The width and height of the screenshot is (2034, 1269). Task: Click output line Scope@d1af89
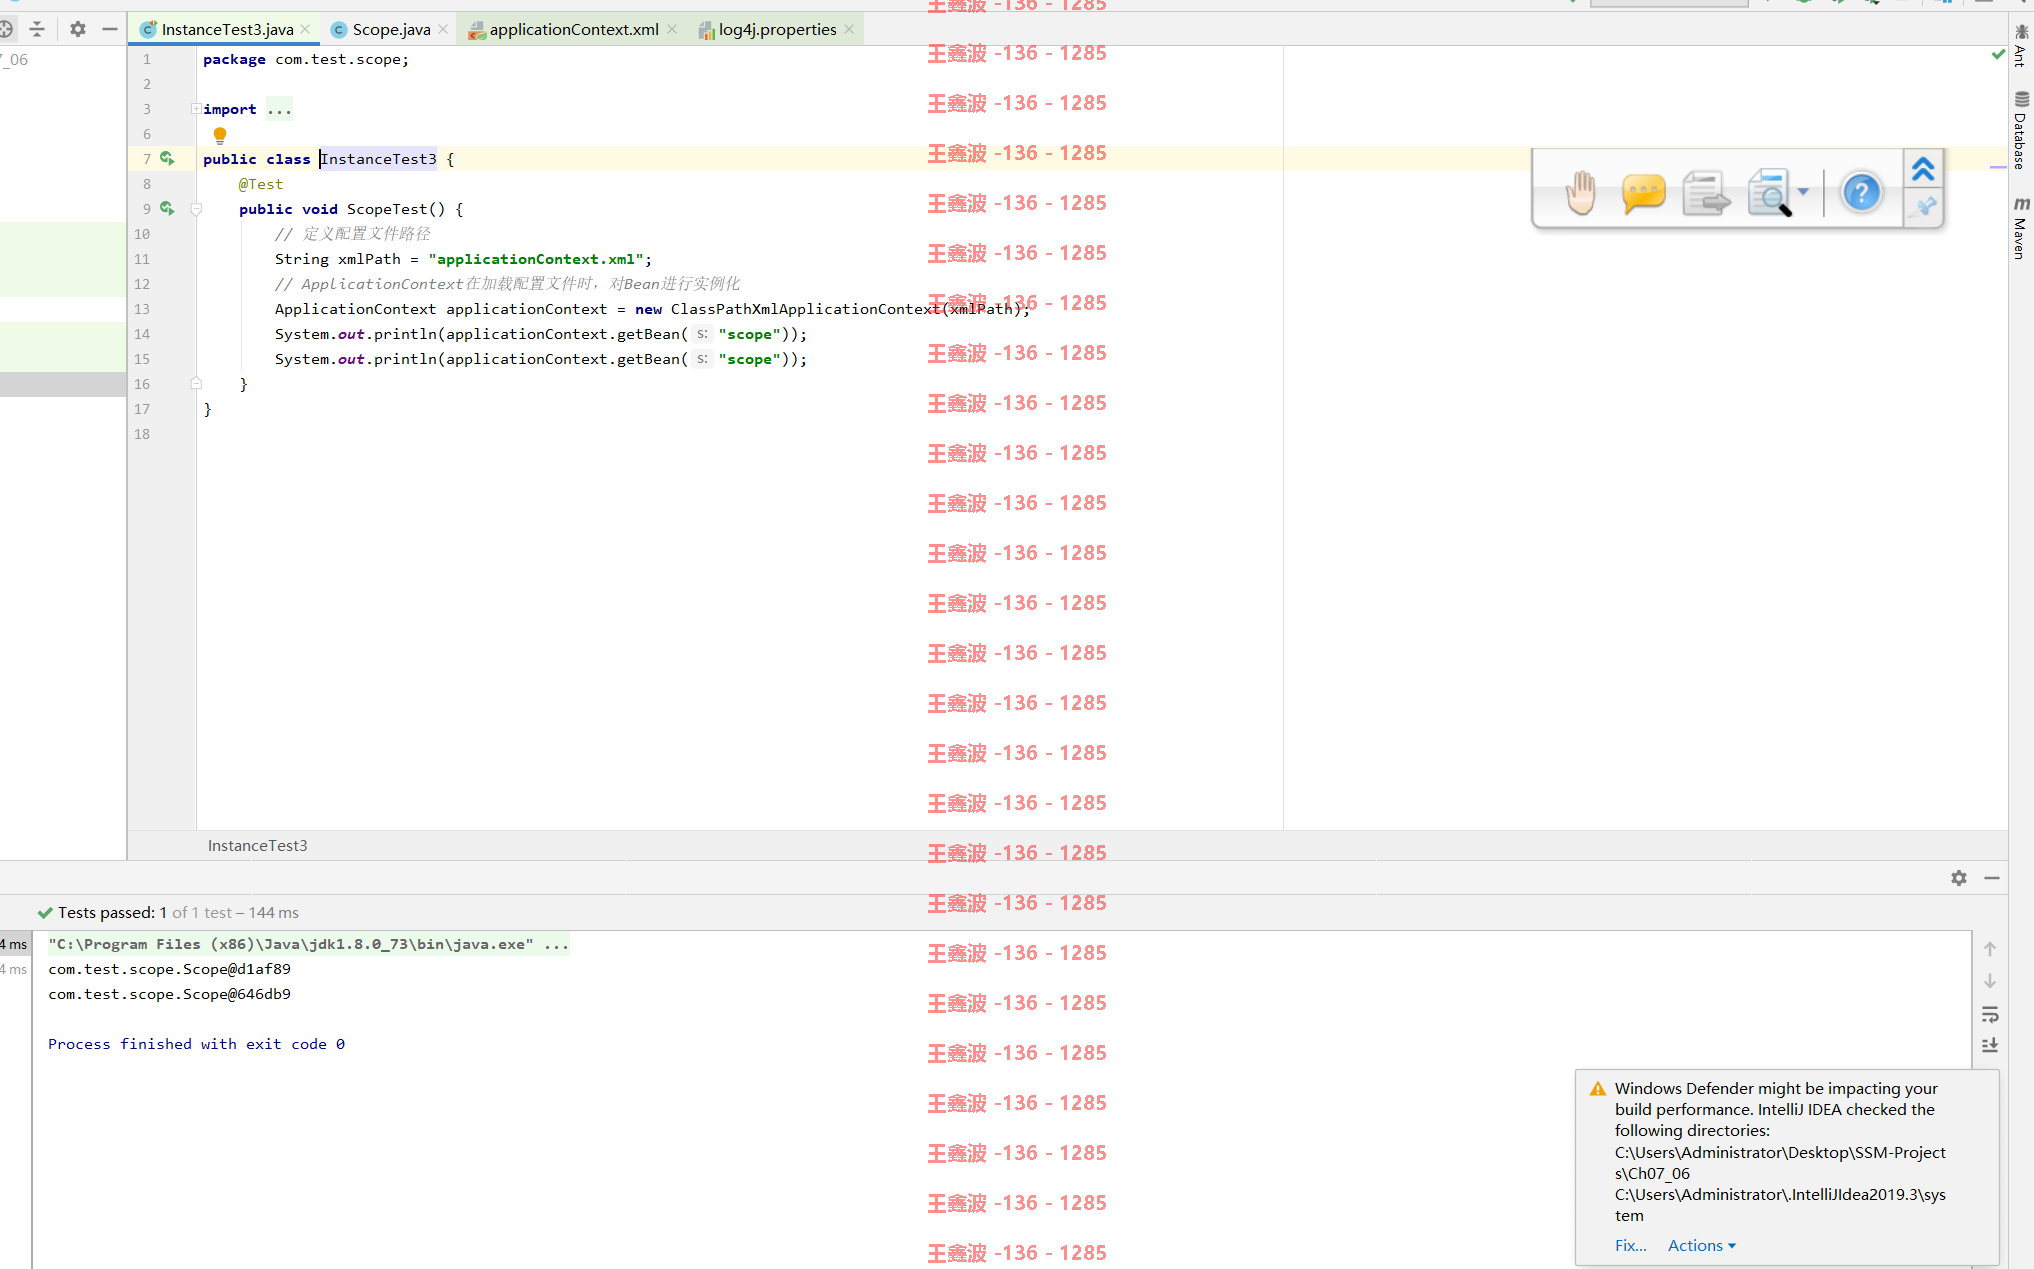169,969
